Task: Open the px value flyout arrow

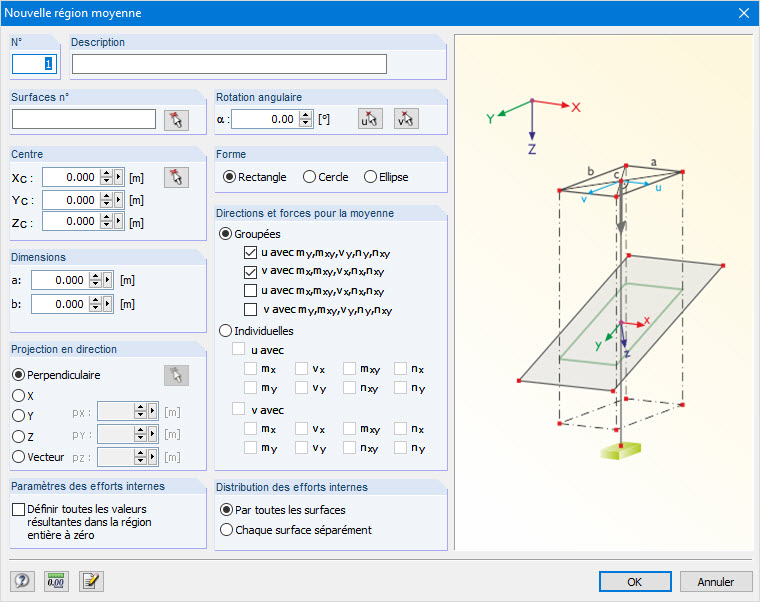Action: (x=152, y=411)
